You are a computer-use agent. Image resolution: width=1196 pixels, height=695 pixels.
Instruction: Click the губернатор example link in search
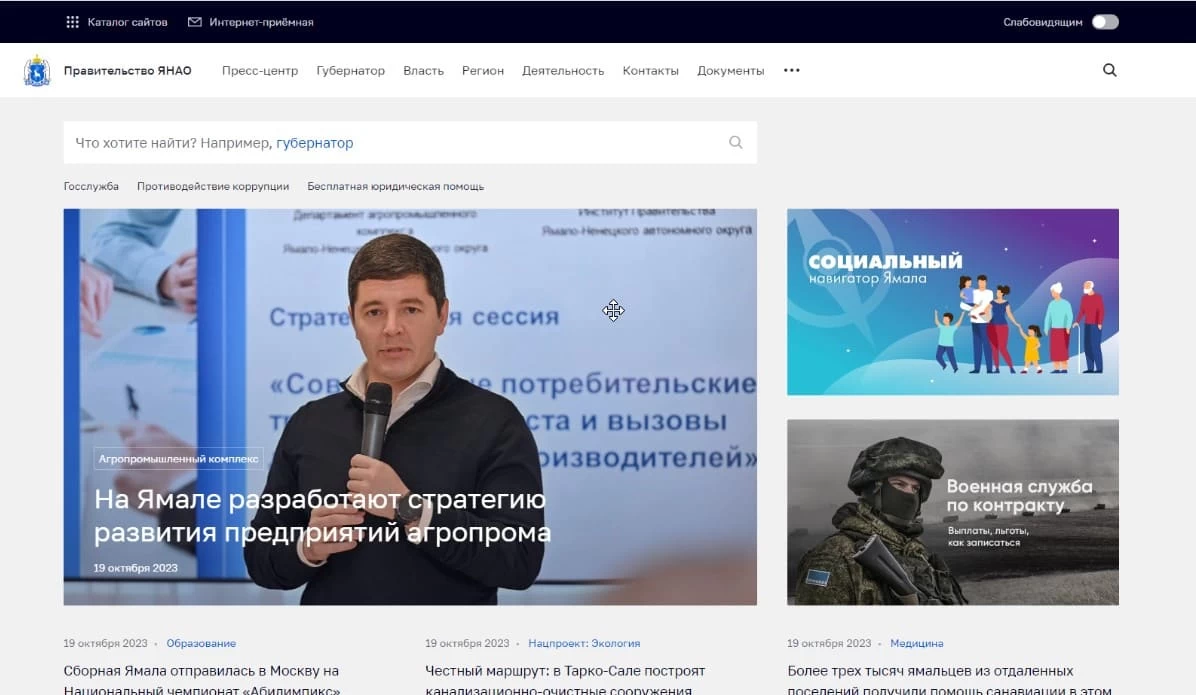click(315, 143)
